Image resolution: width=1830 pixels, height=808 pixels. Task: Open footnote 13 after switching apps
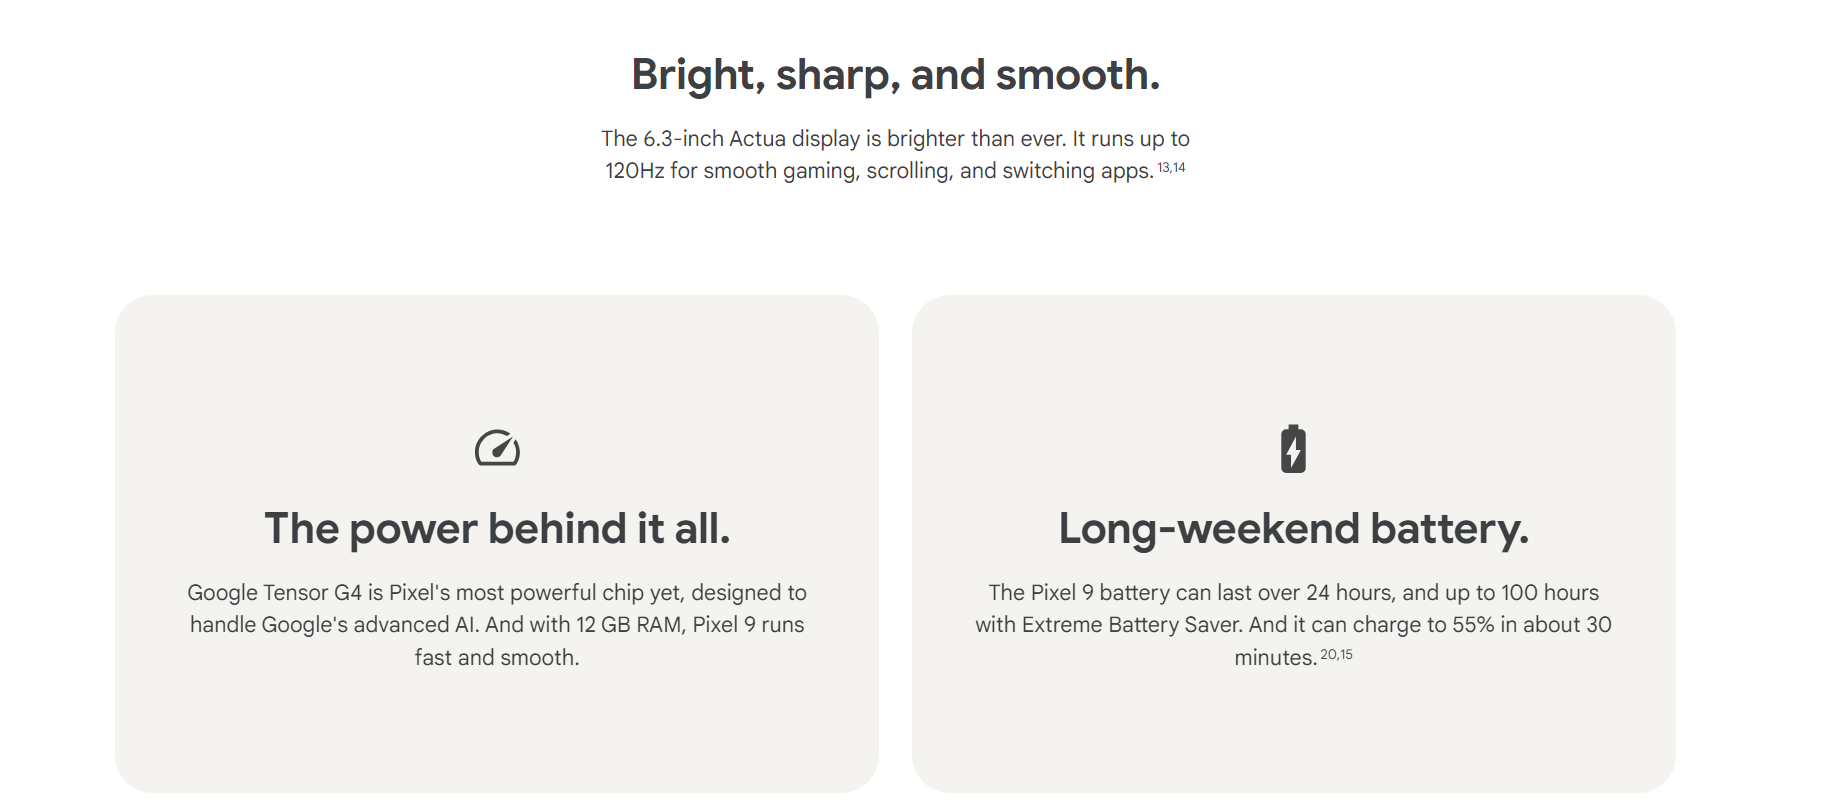pyautogui.click(x=1164, y=168)
